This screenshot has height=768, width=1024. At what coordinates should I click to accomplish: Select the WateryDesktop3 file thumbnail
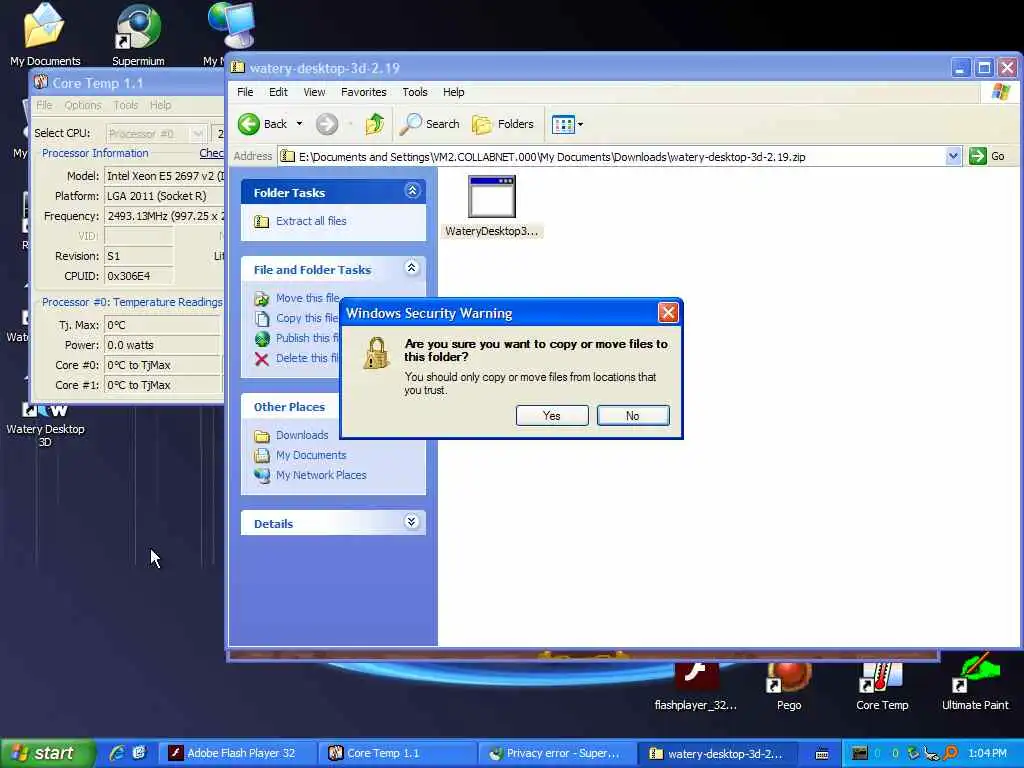[492, 197]
